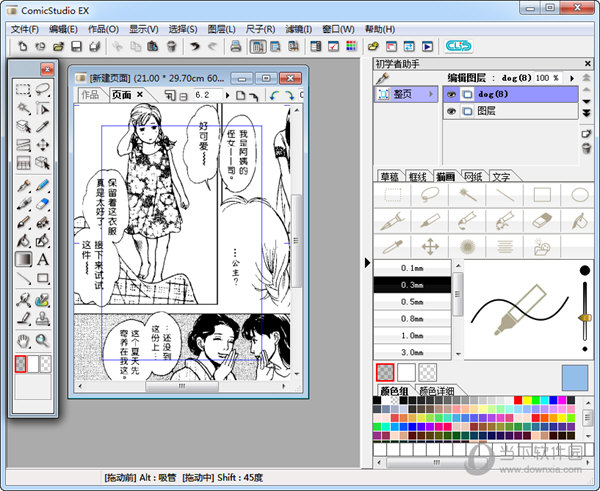The image size is (600, 491).
Task: Click the color grid icon in main toolbar
Action: click(351, 47)
